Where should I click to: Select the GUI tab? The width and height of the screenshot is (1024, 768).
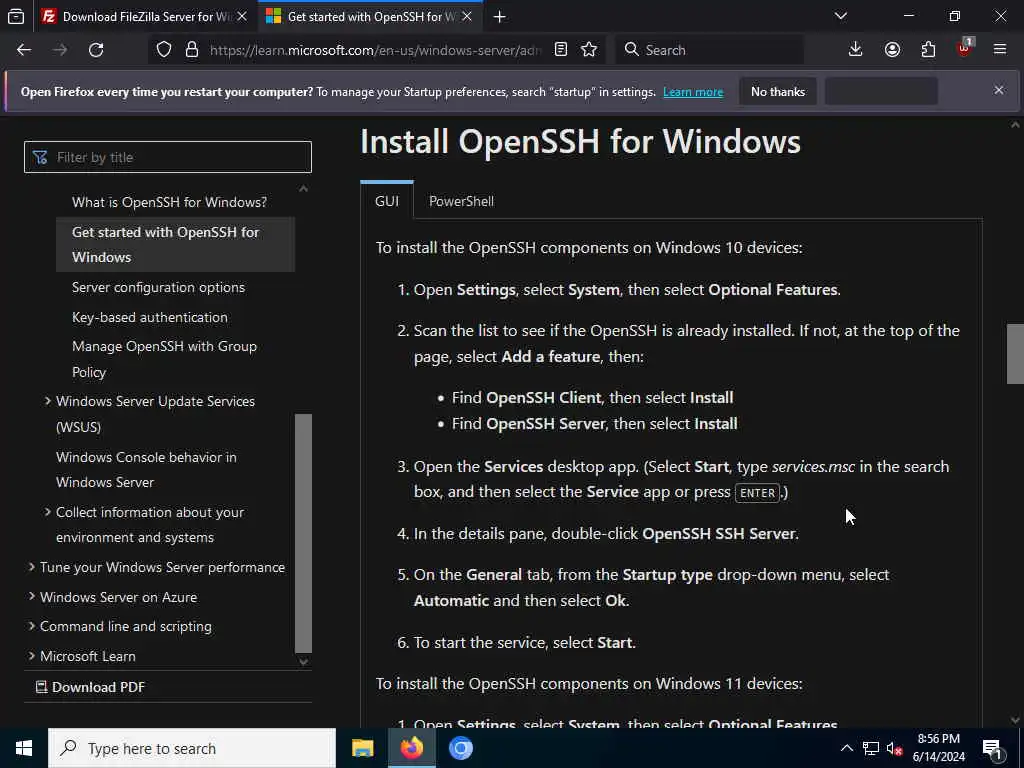pyautogui.click(x=387, y=201)
